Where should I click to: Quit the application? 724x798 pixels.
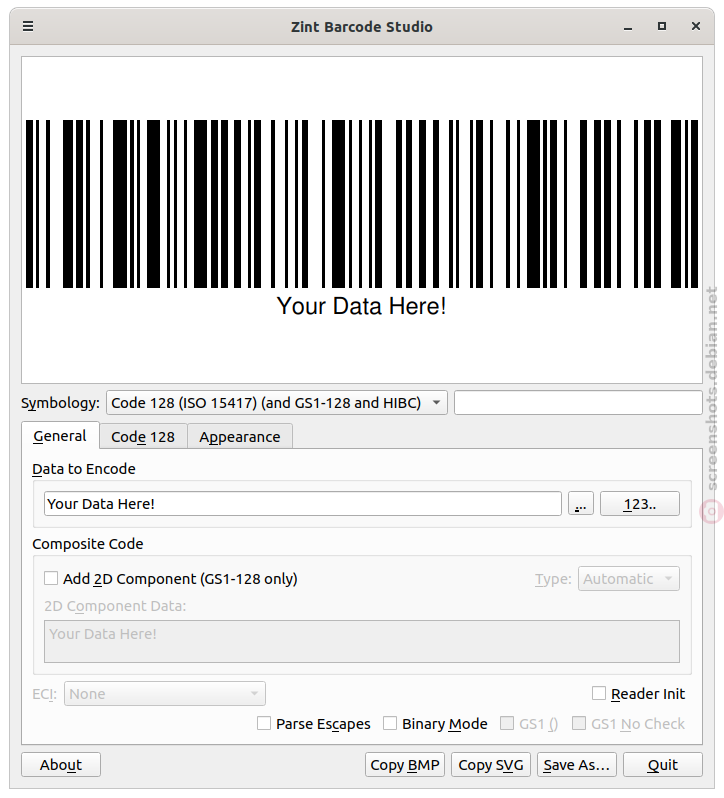click(x=662, y=764)
